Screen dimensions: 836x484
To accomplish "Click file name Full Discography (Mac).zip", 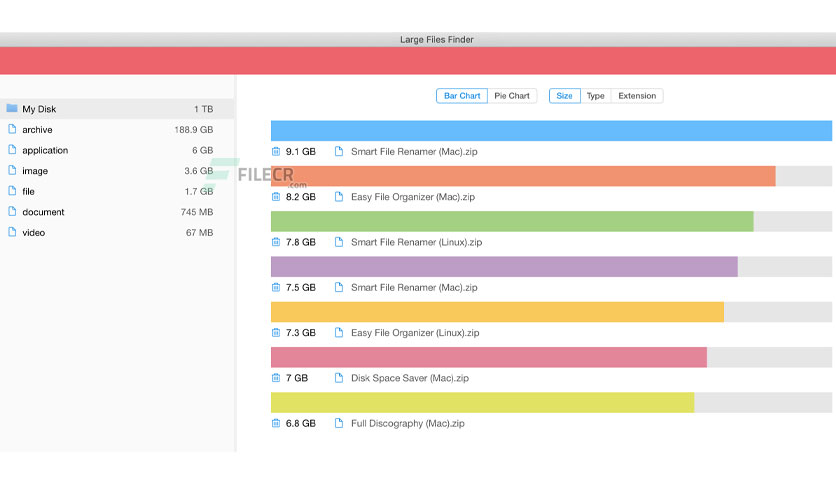I will coord(408,423).
